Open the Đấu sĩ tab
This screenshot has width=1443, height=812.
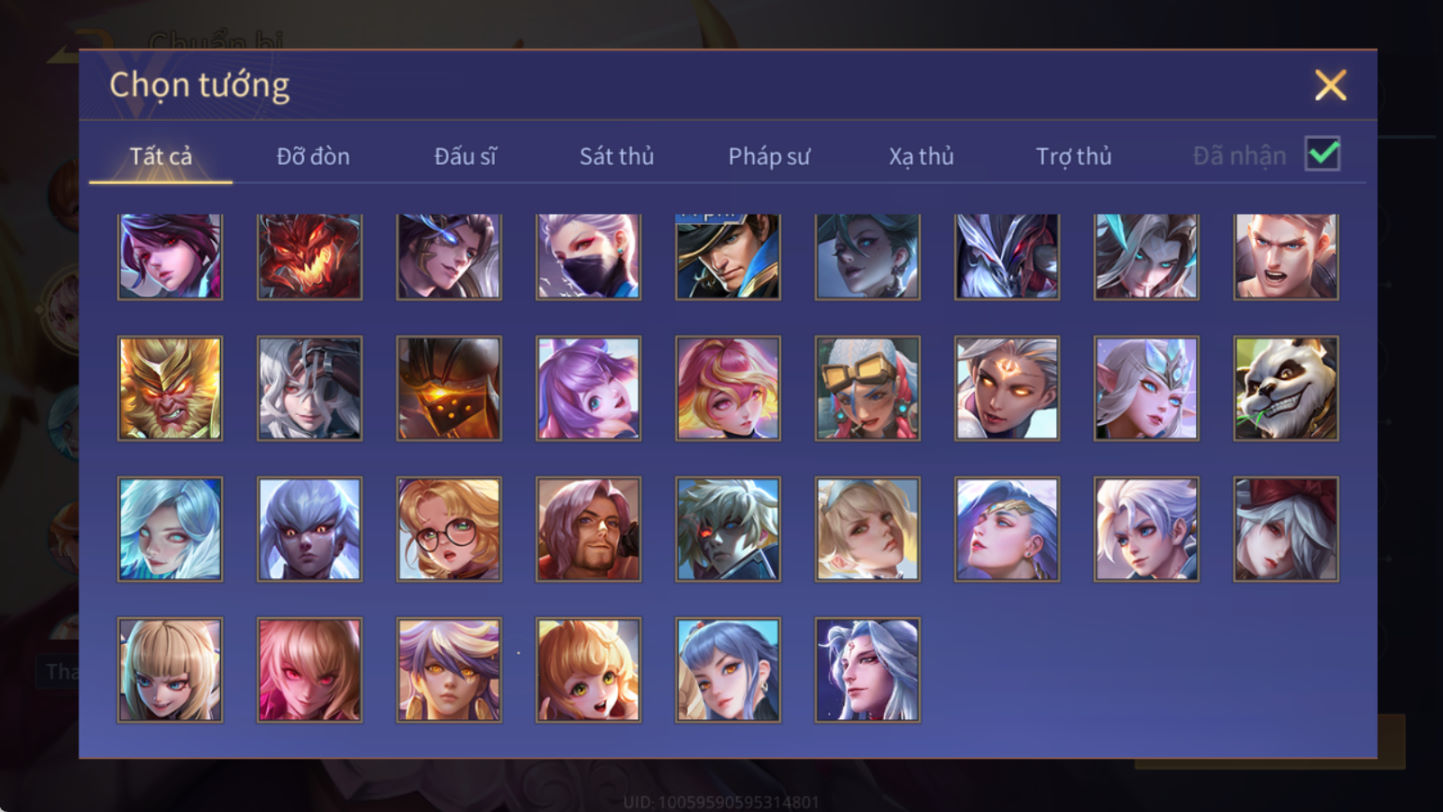click(x=465, y=156)
